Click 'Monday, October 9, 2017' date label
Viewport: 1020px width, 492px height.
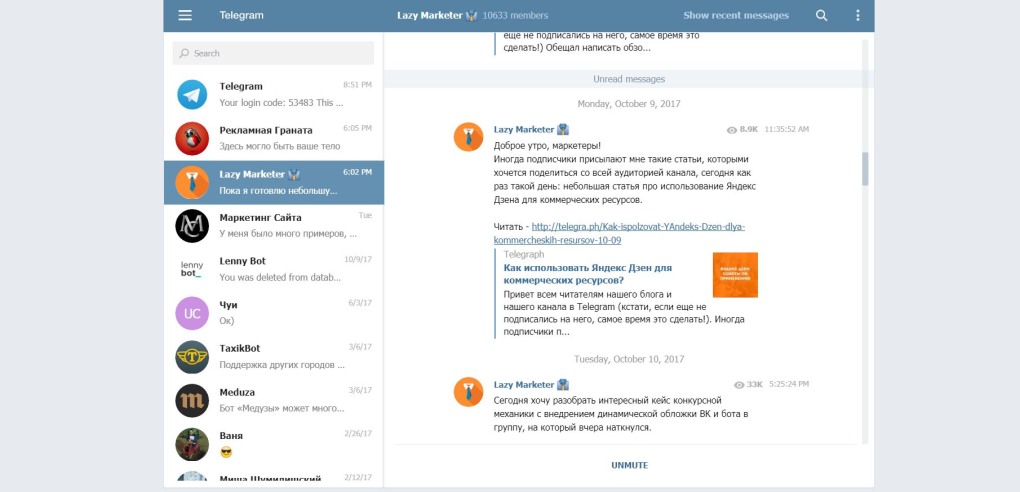point(628,104)
